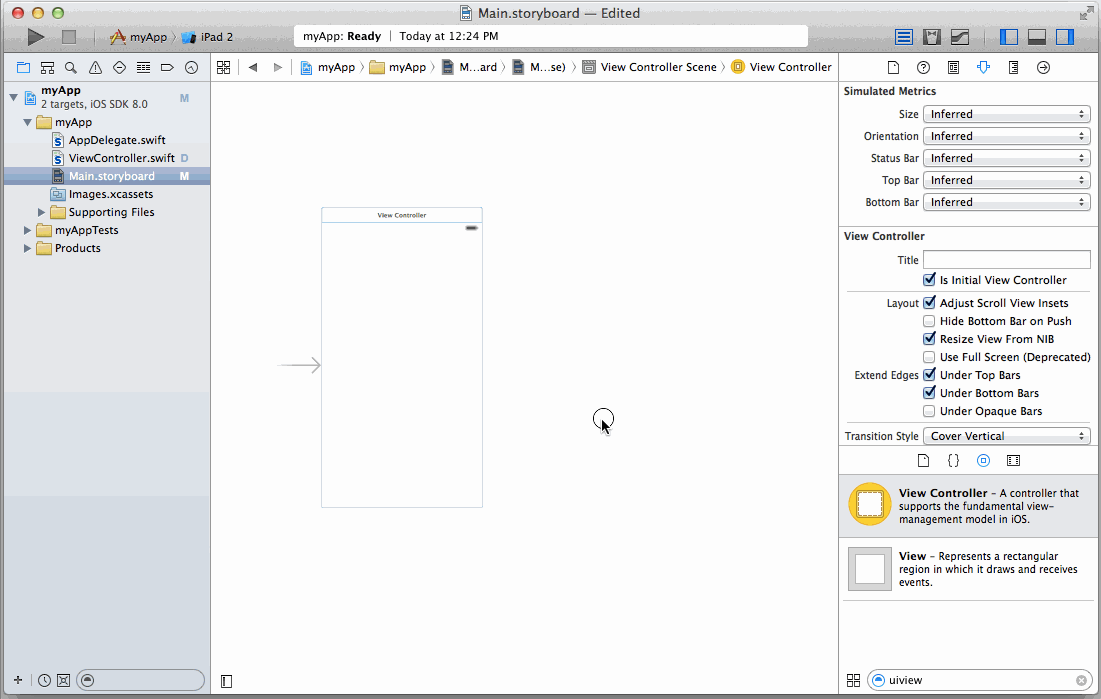
Task: Open the Transition Style dropdown
Action: pyautogui.click(x=1006, y=436)
